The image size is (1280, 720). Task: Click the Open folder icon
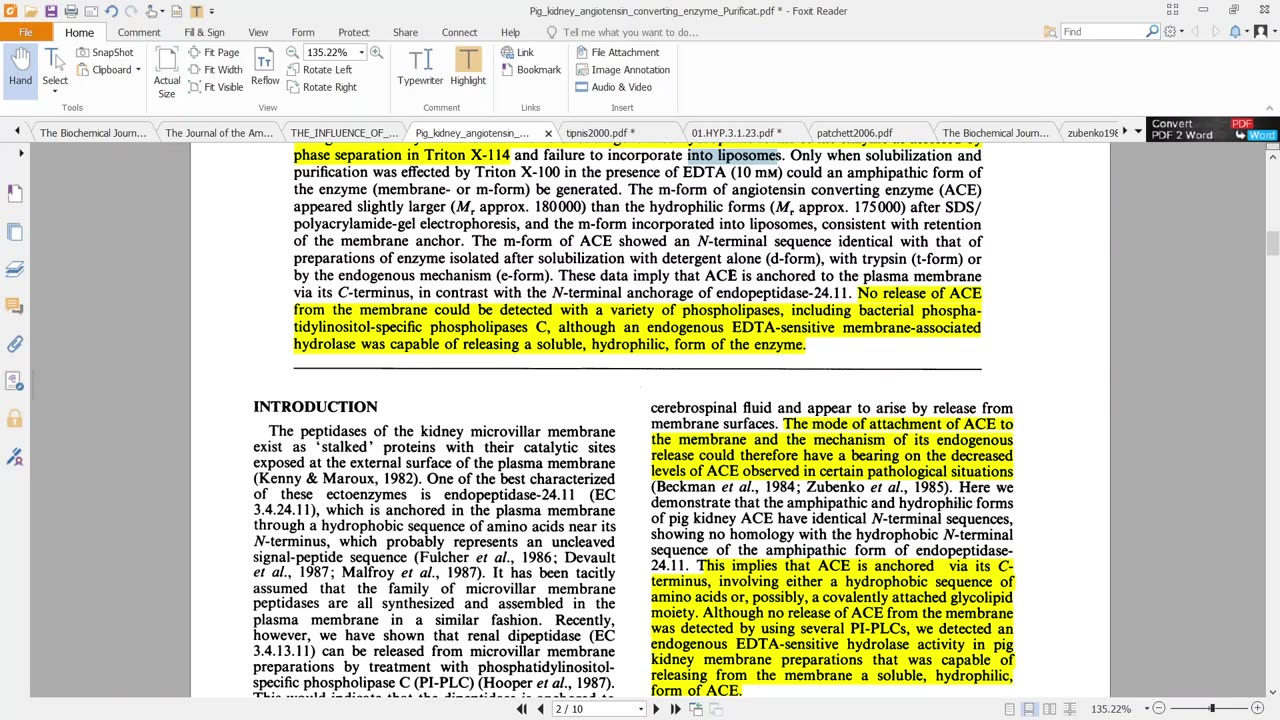[x=31, y=11]
